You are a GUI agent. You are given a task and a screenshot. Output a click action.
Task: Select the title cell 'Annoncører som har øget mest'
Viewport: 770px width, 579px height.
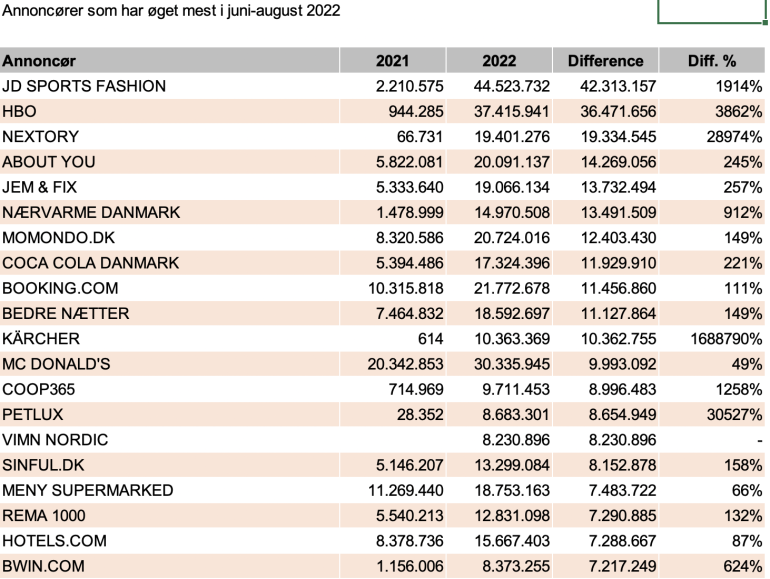[x=171, y=10]
